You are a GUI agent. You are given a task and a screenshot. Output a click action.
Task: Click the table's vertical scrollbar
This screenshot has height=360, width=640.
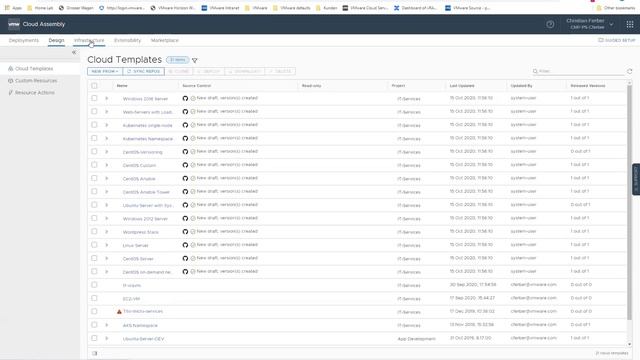pos(629,202)
